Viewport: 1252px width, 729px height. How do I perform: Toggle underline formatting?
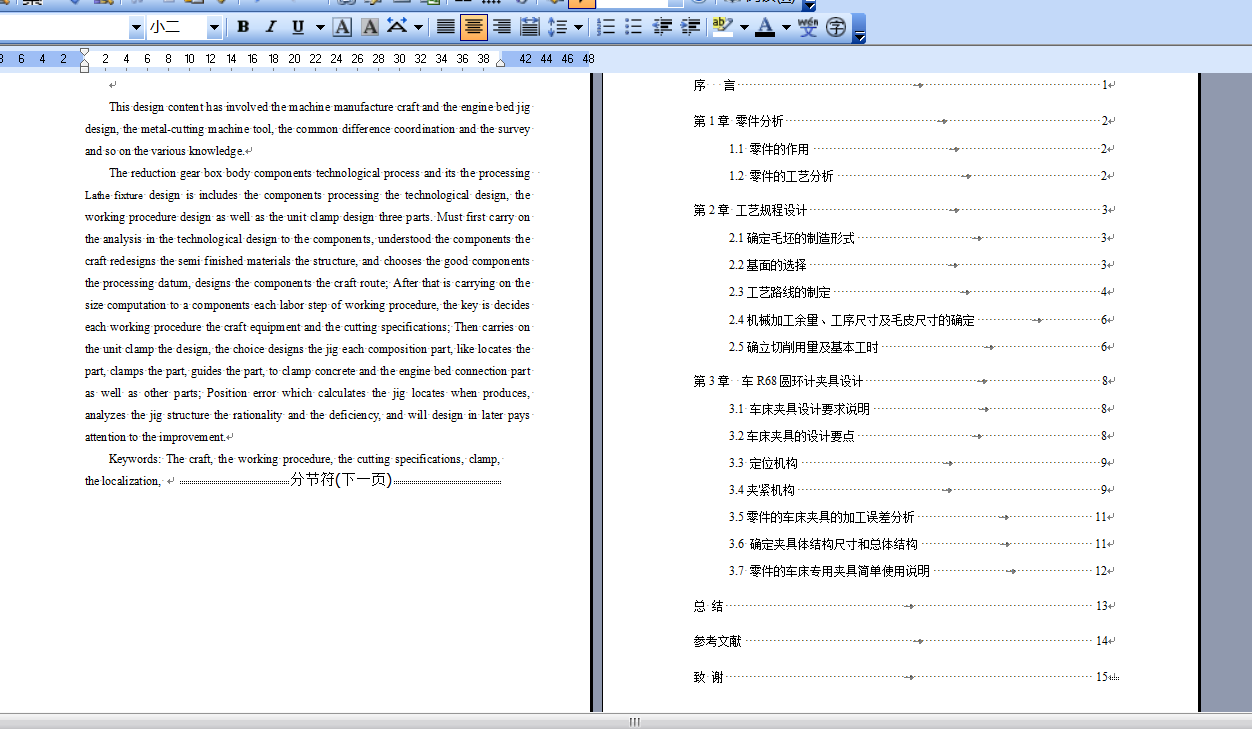pyautogui.click(x=298, y=27)
